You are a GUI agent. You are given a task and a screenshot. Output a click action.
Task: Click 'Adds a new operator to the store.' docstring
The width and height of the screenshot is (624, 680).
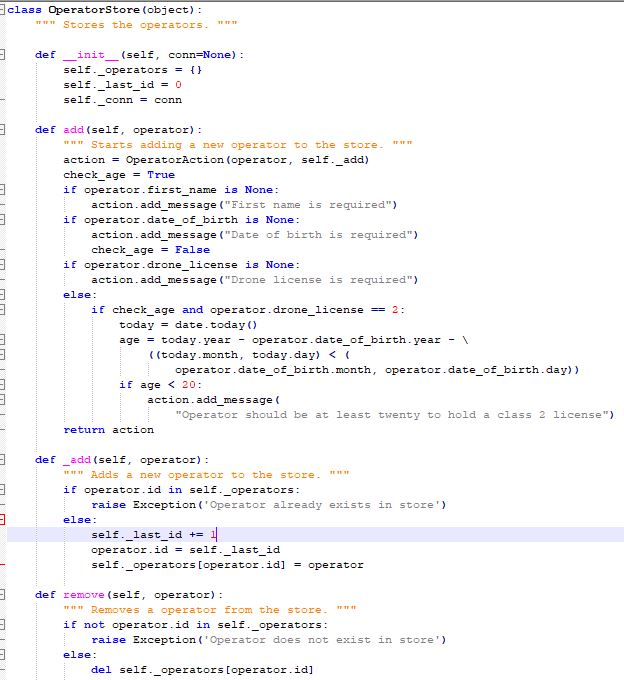pos(206,475)
